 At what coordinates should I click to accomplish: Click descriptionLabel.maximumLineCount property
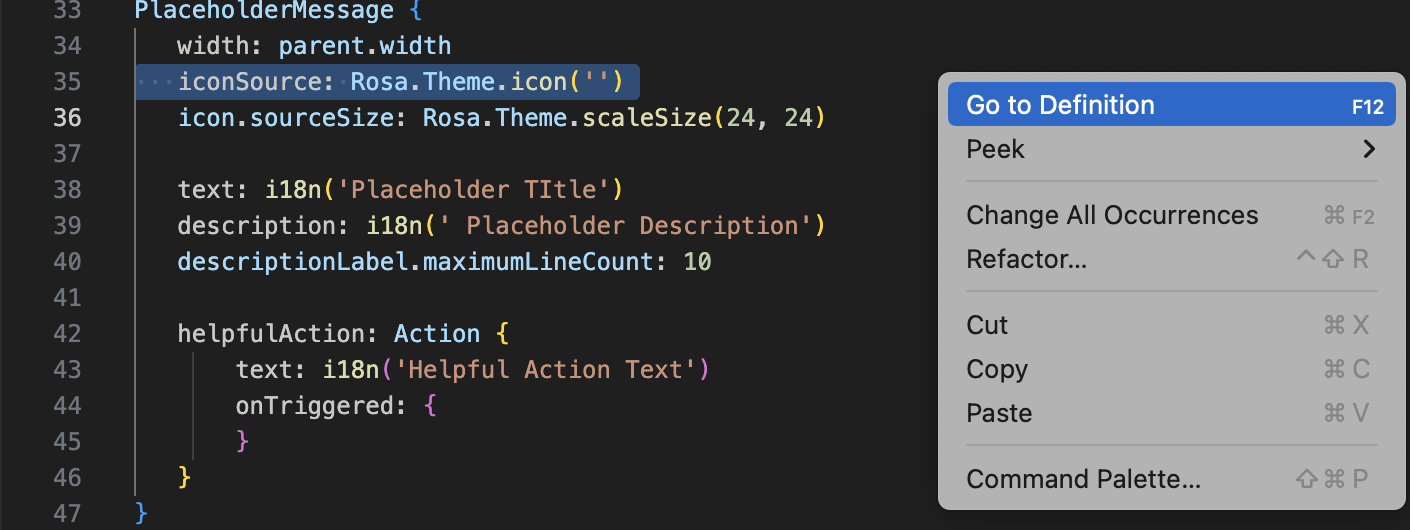416,261
